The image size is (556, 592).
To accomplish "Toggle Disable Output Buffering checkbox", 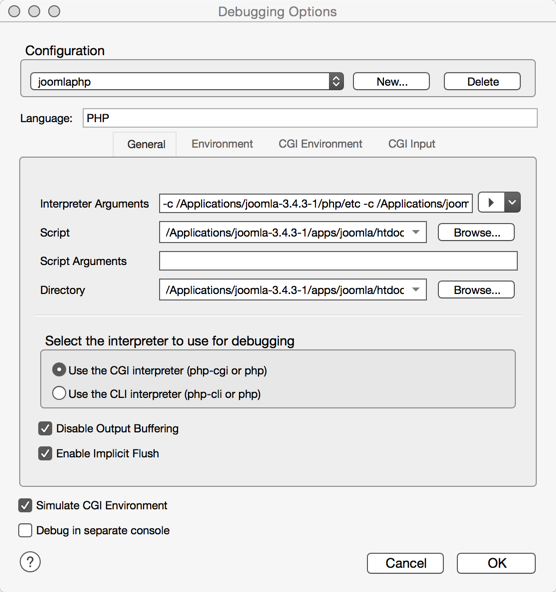I will tap(45, 429).
